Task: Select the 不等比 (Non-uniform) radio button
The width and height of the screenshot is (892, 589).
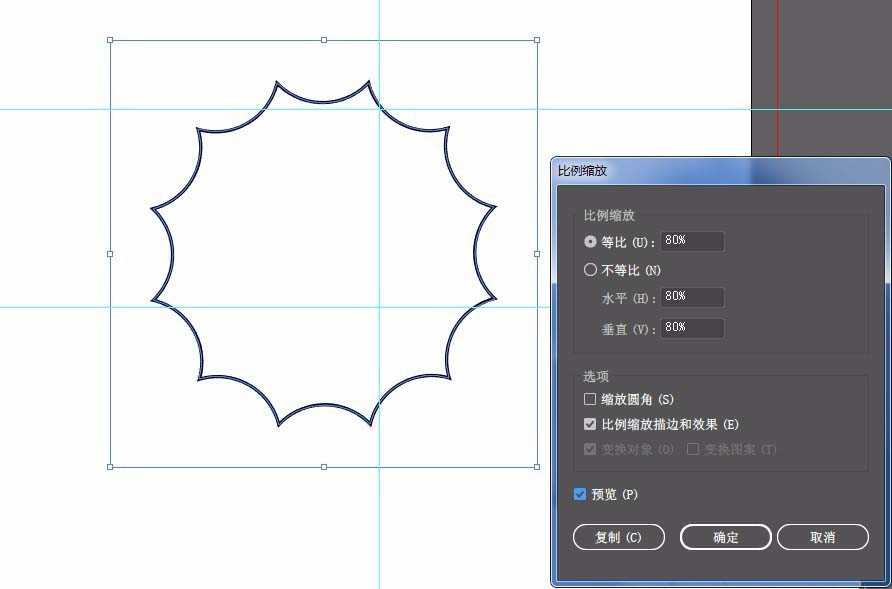Action: click(590, 270)
